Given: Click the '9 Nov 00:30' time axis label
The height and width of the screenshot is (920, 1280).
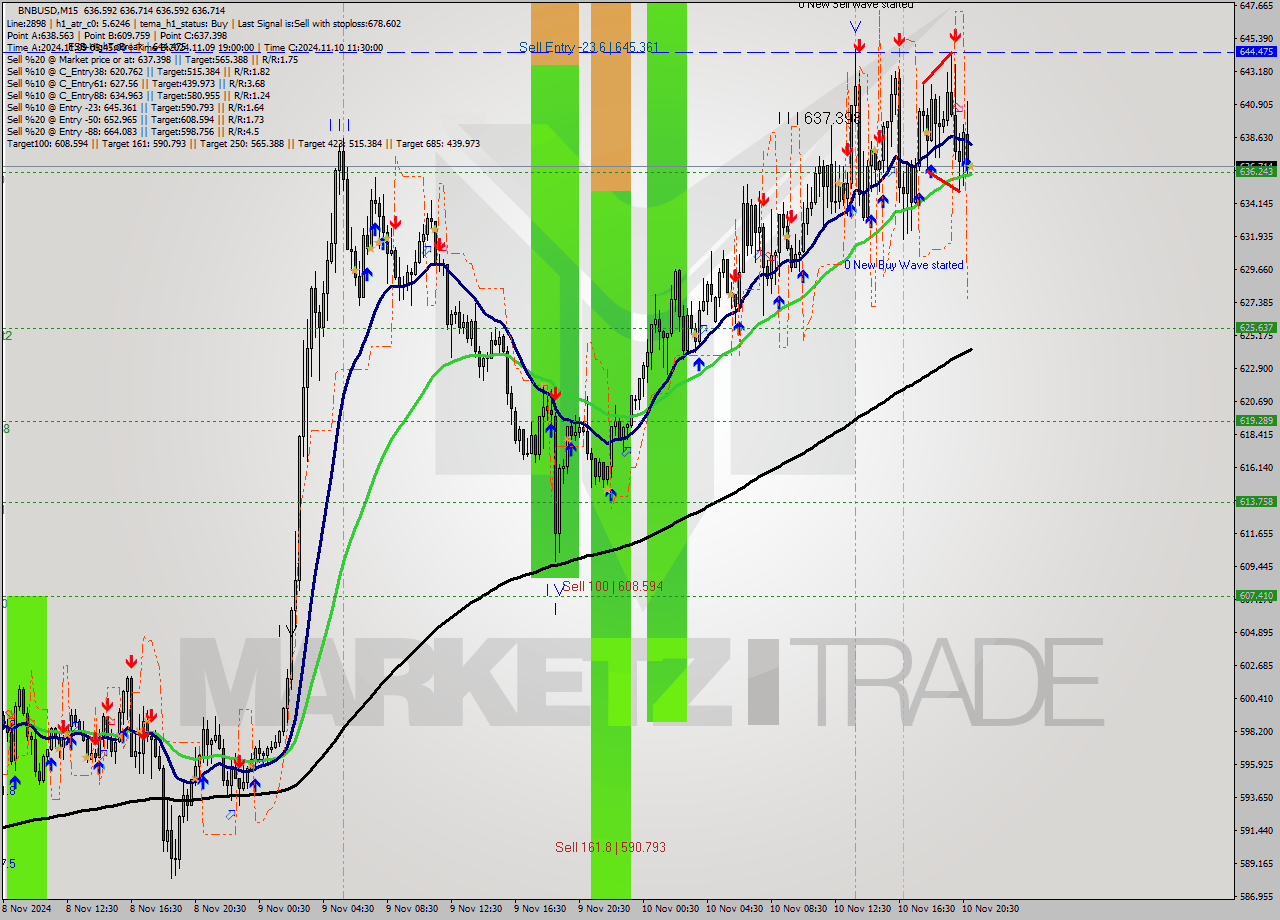Looking at the screenshot, I should [284, 909].
